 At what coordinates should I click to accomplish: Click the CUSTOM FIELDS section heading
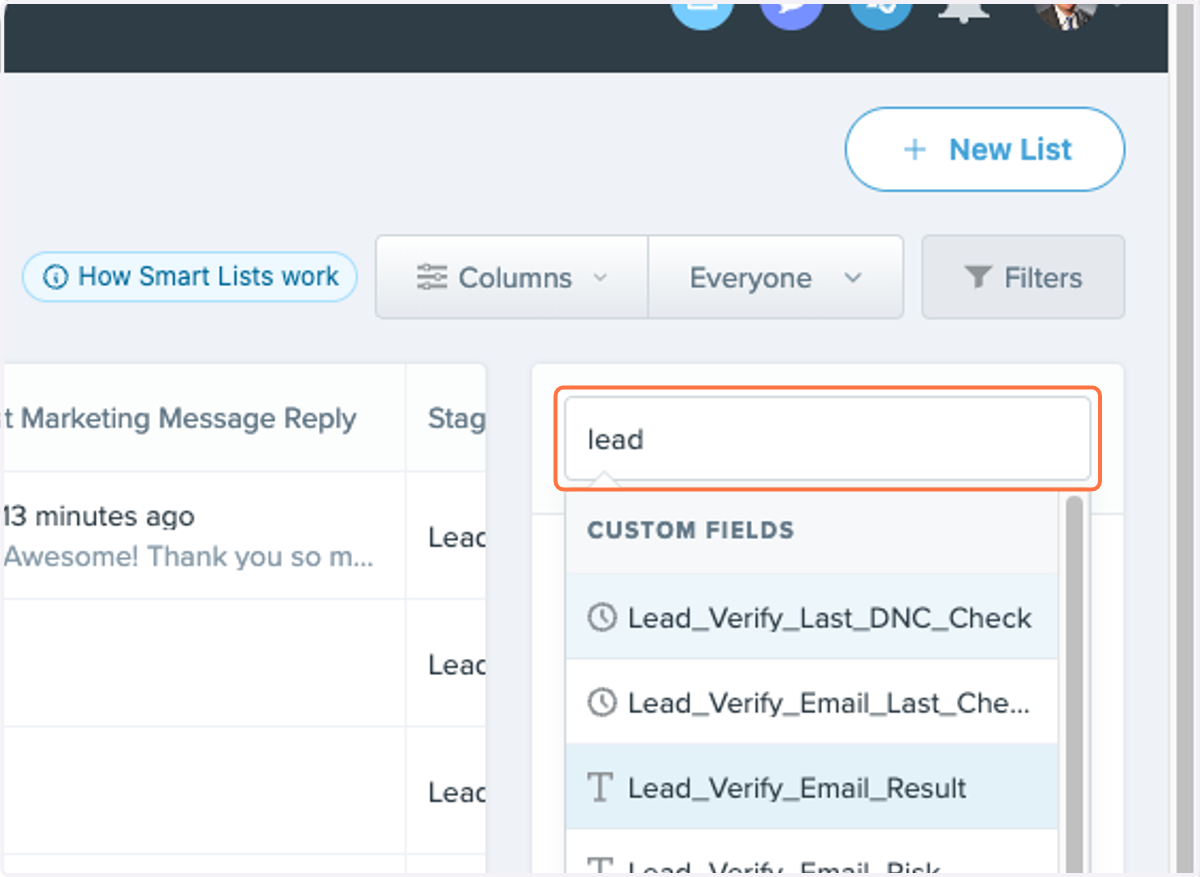691,530
